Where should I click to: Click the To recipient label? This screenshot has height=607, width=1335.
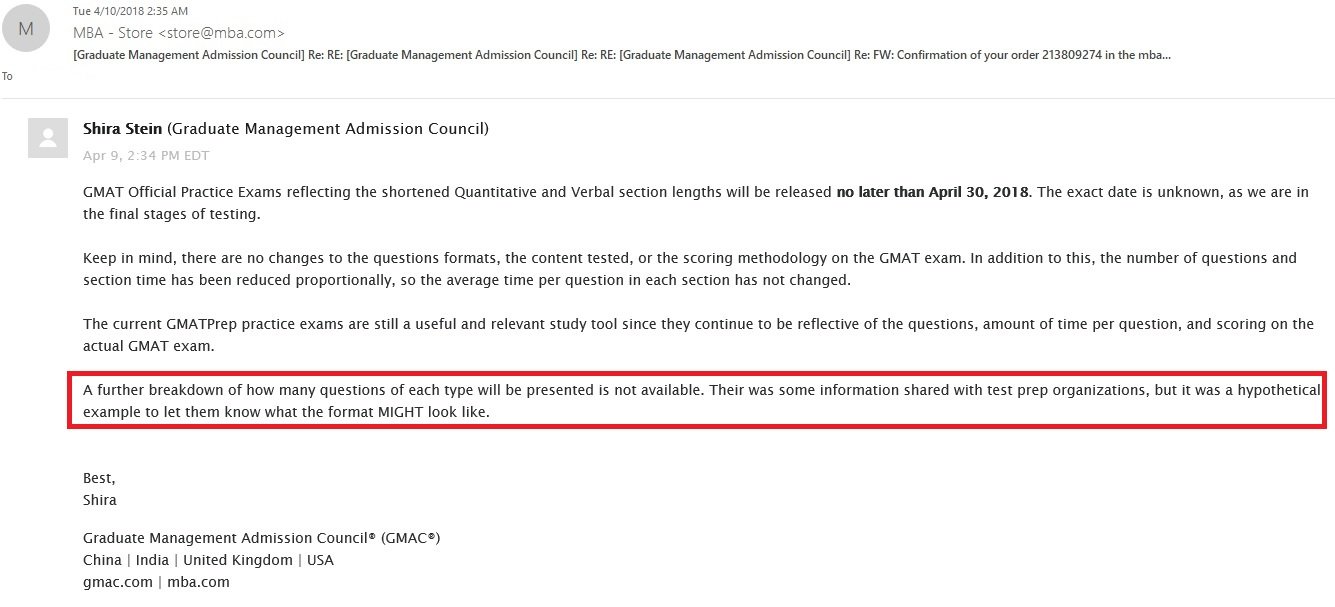pyautogui.click(x=7, y=76)
